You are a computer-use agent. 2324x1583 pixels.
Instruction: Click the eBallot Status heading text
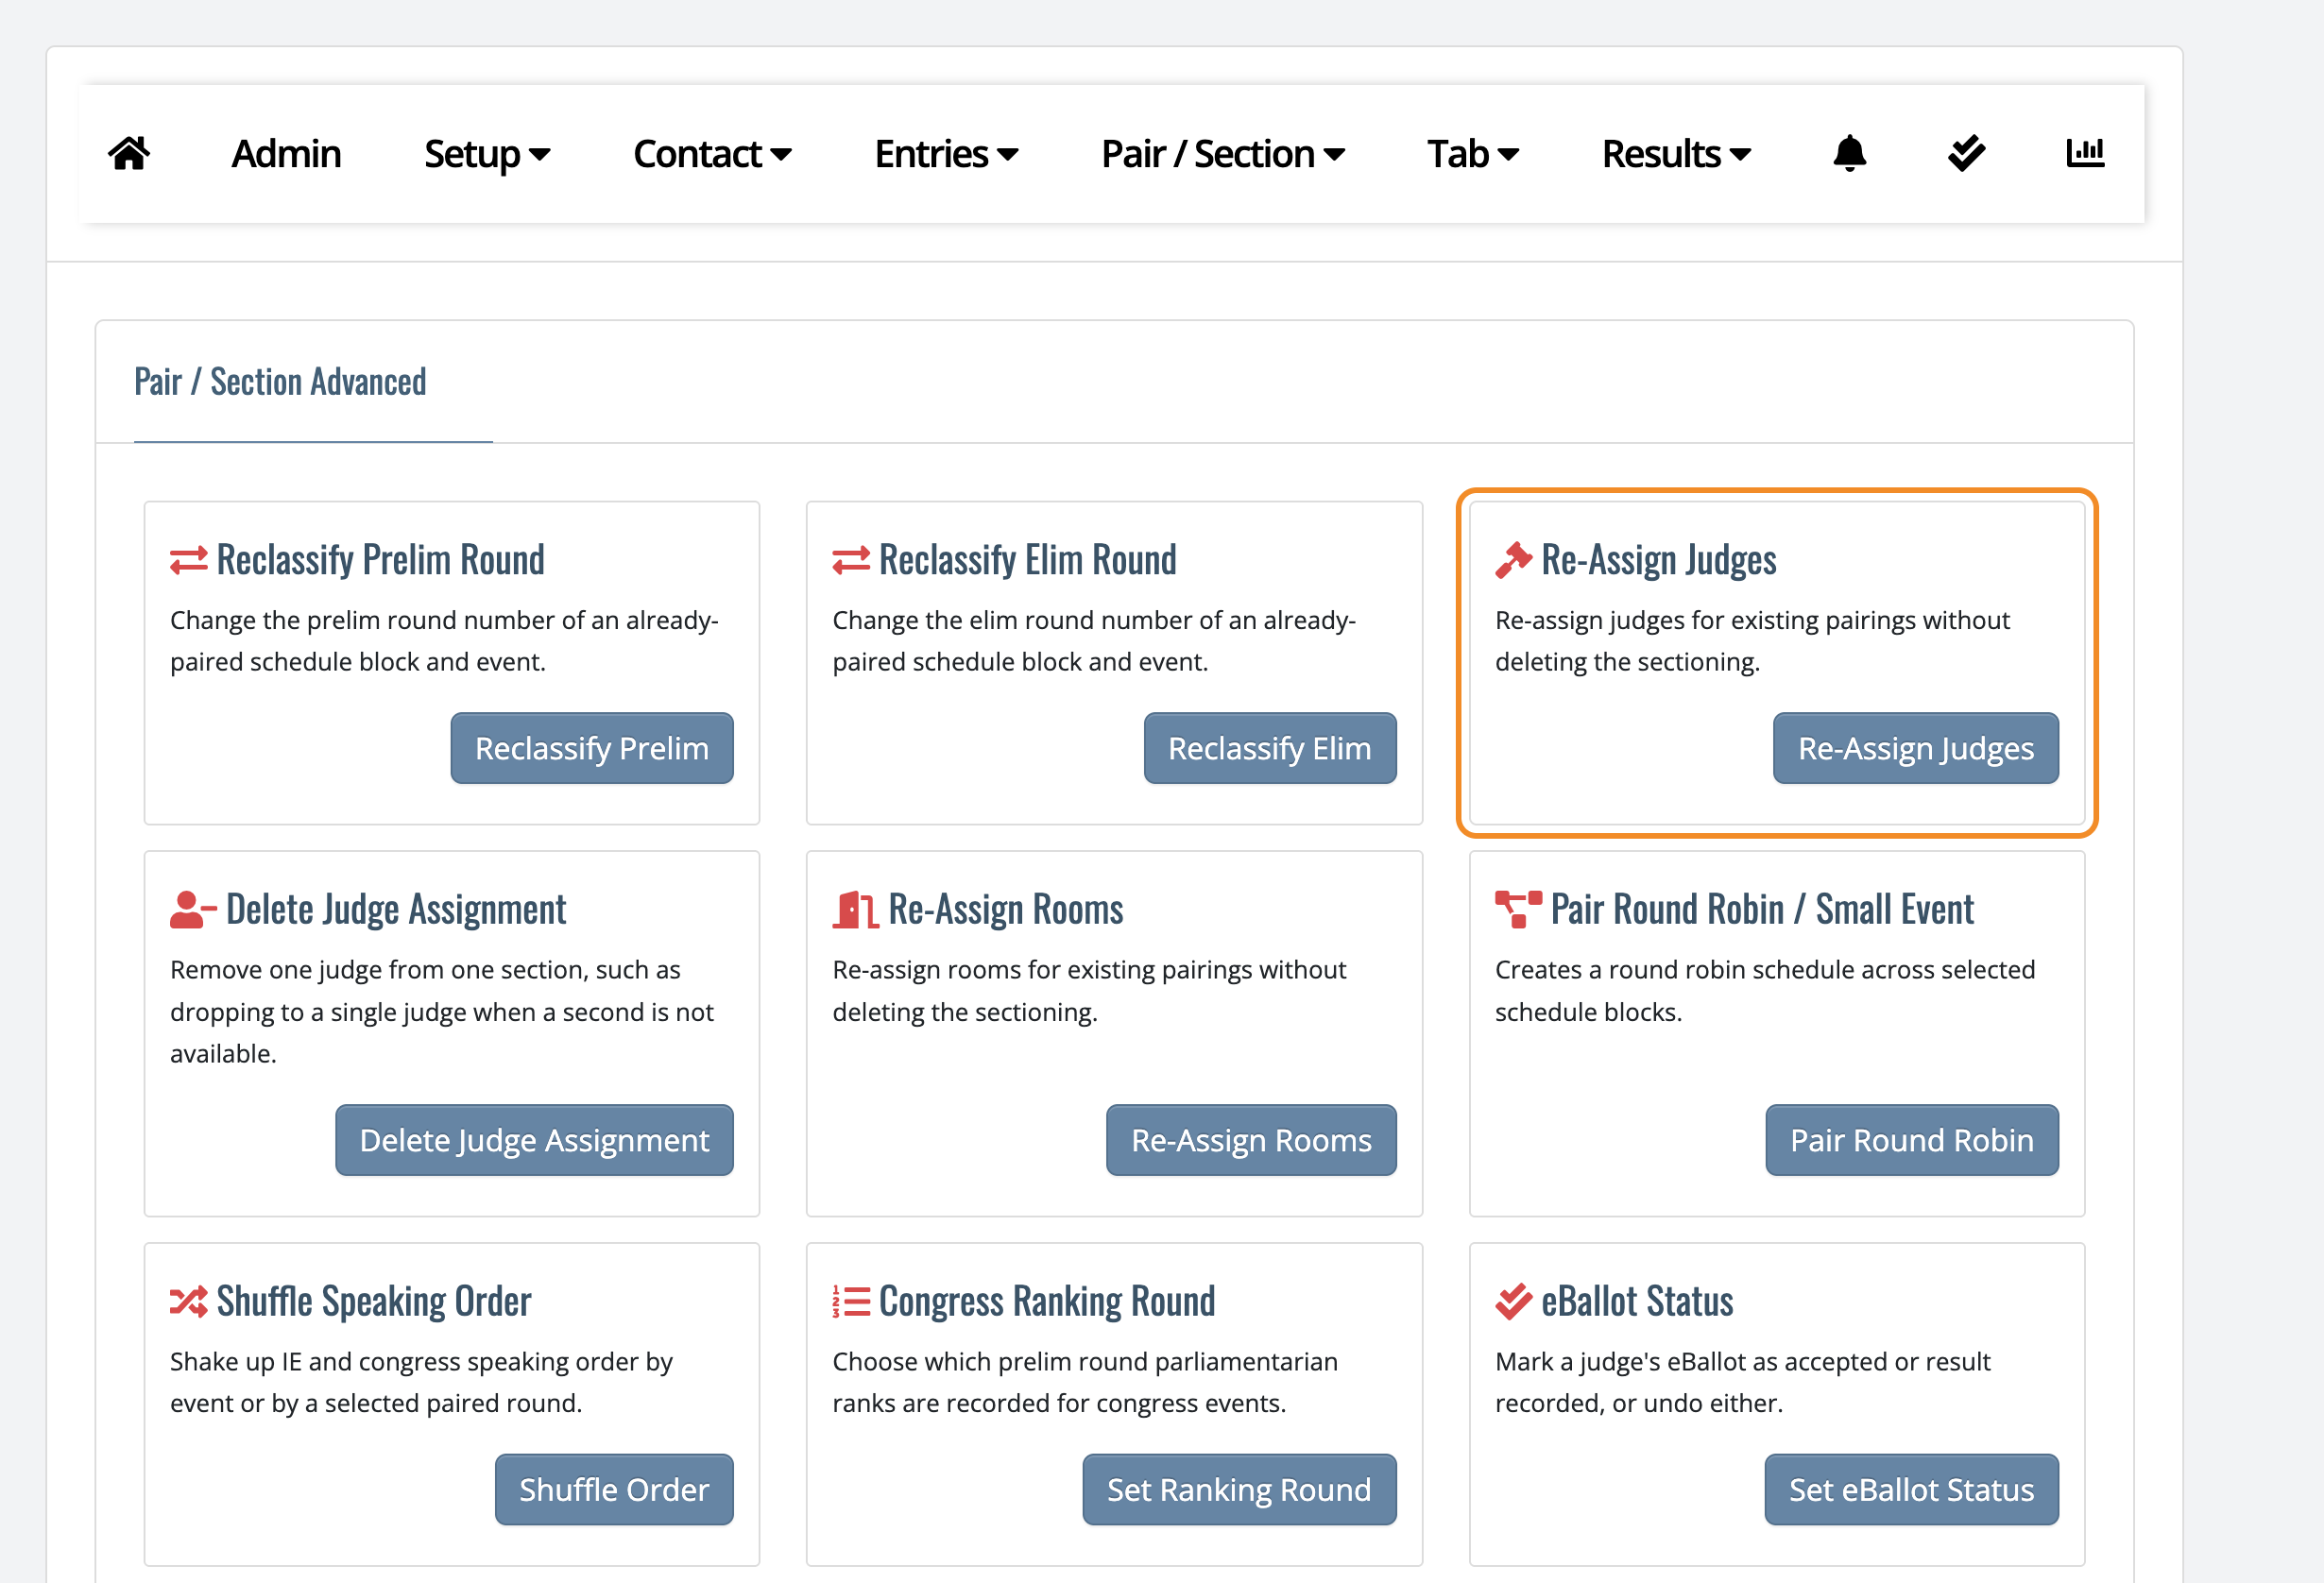(x=1637, y=1302)
